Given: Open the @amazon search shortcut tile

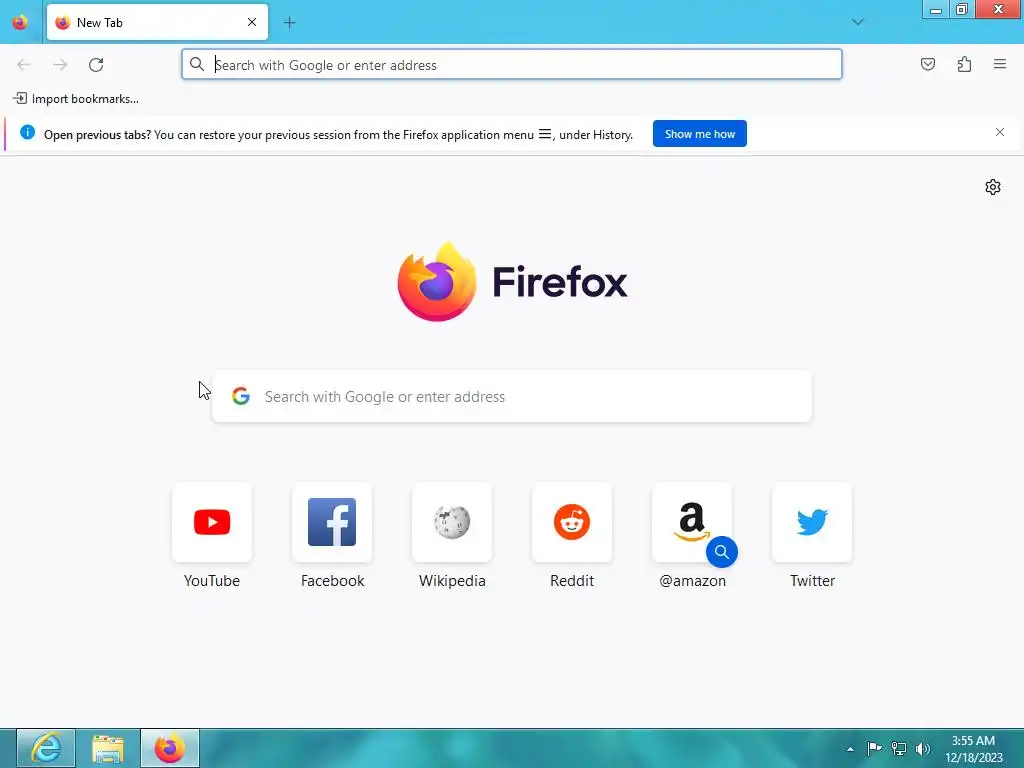Looking at the screenshot, I should pyautogui.click(x=692, y=522).
